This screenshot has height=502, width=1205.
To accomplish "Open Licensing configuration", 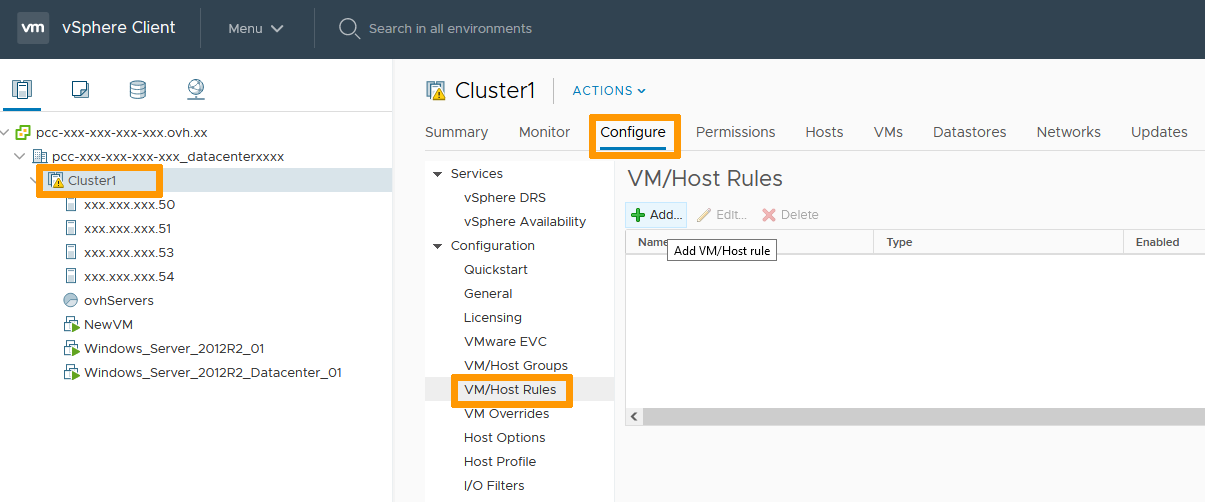I will (x=493, y=318).
